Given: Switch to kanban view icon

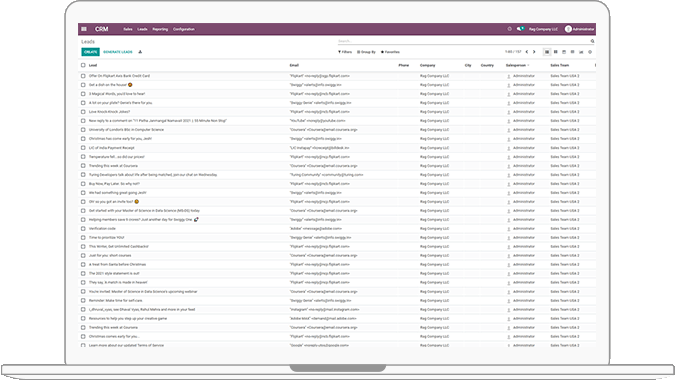Looking at the screenshot, I should point(555,52).
